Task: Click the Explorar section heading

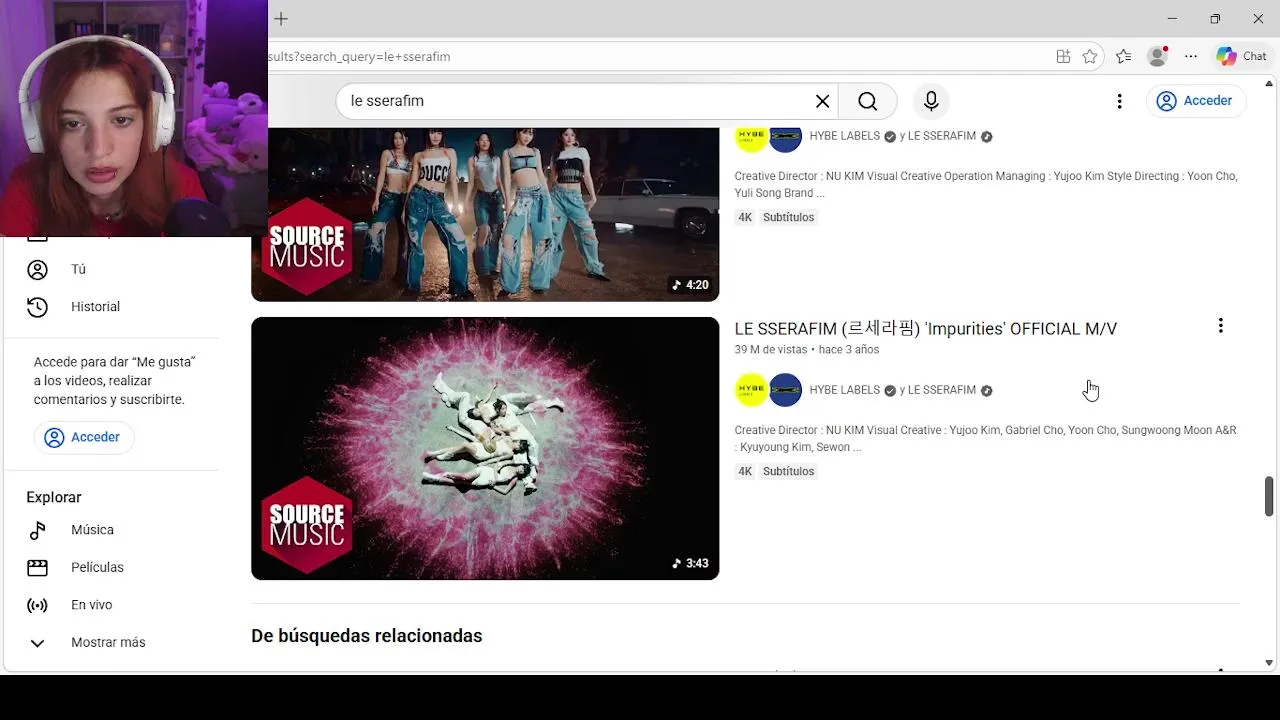Action: pos(54,497)
